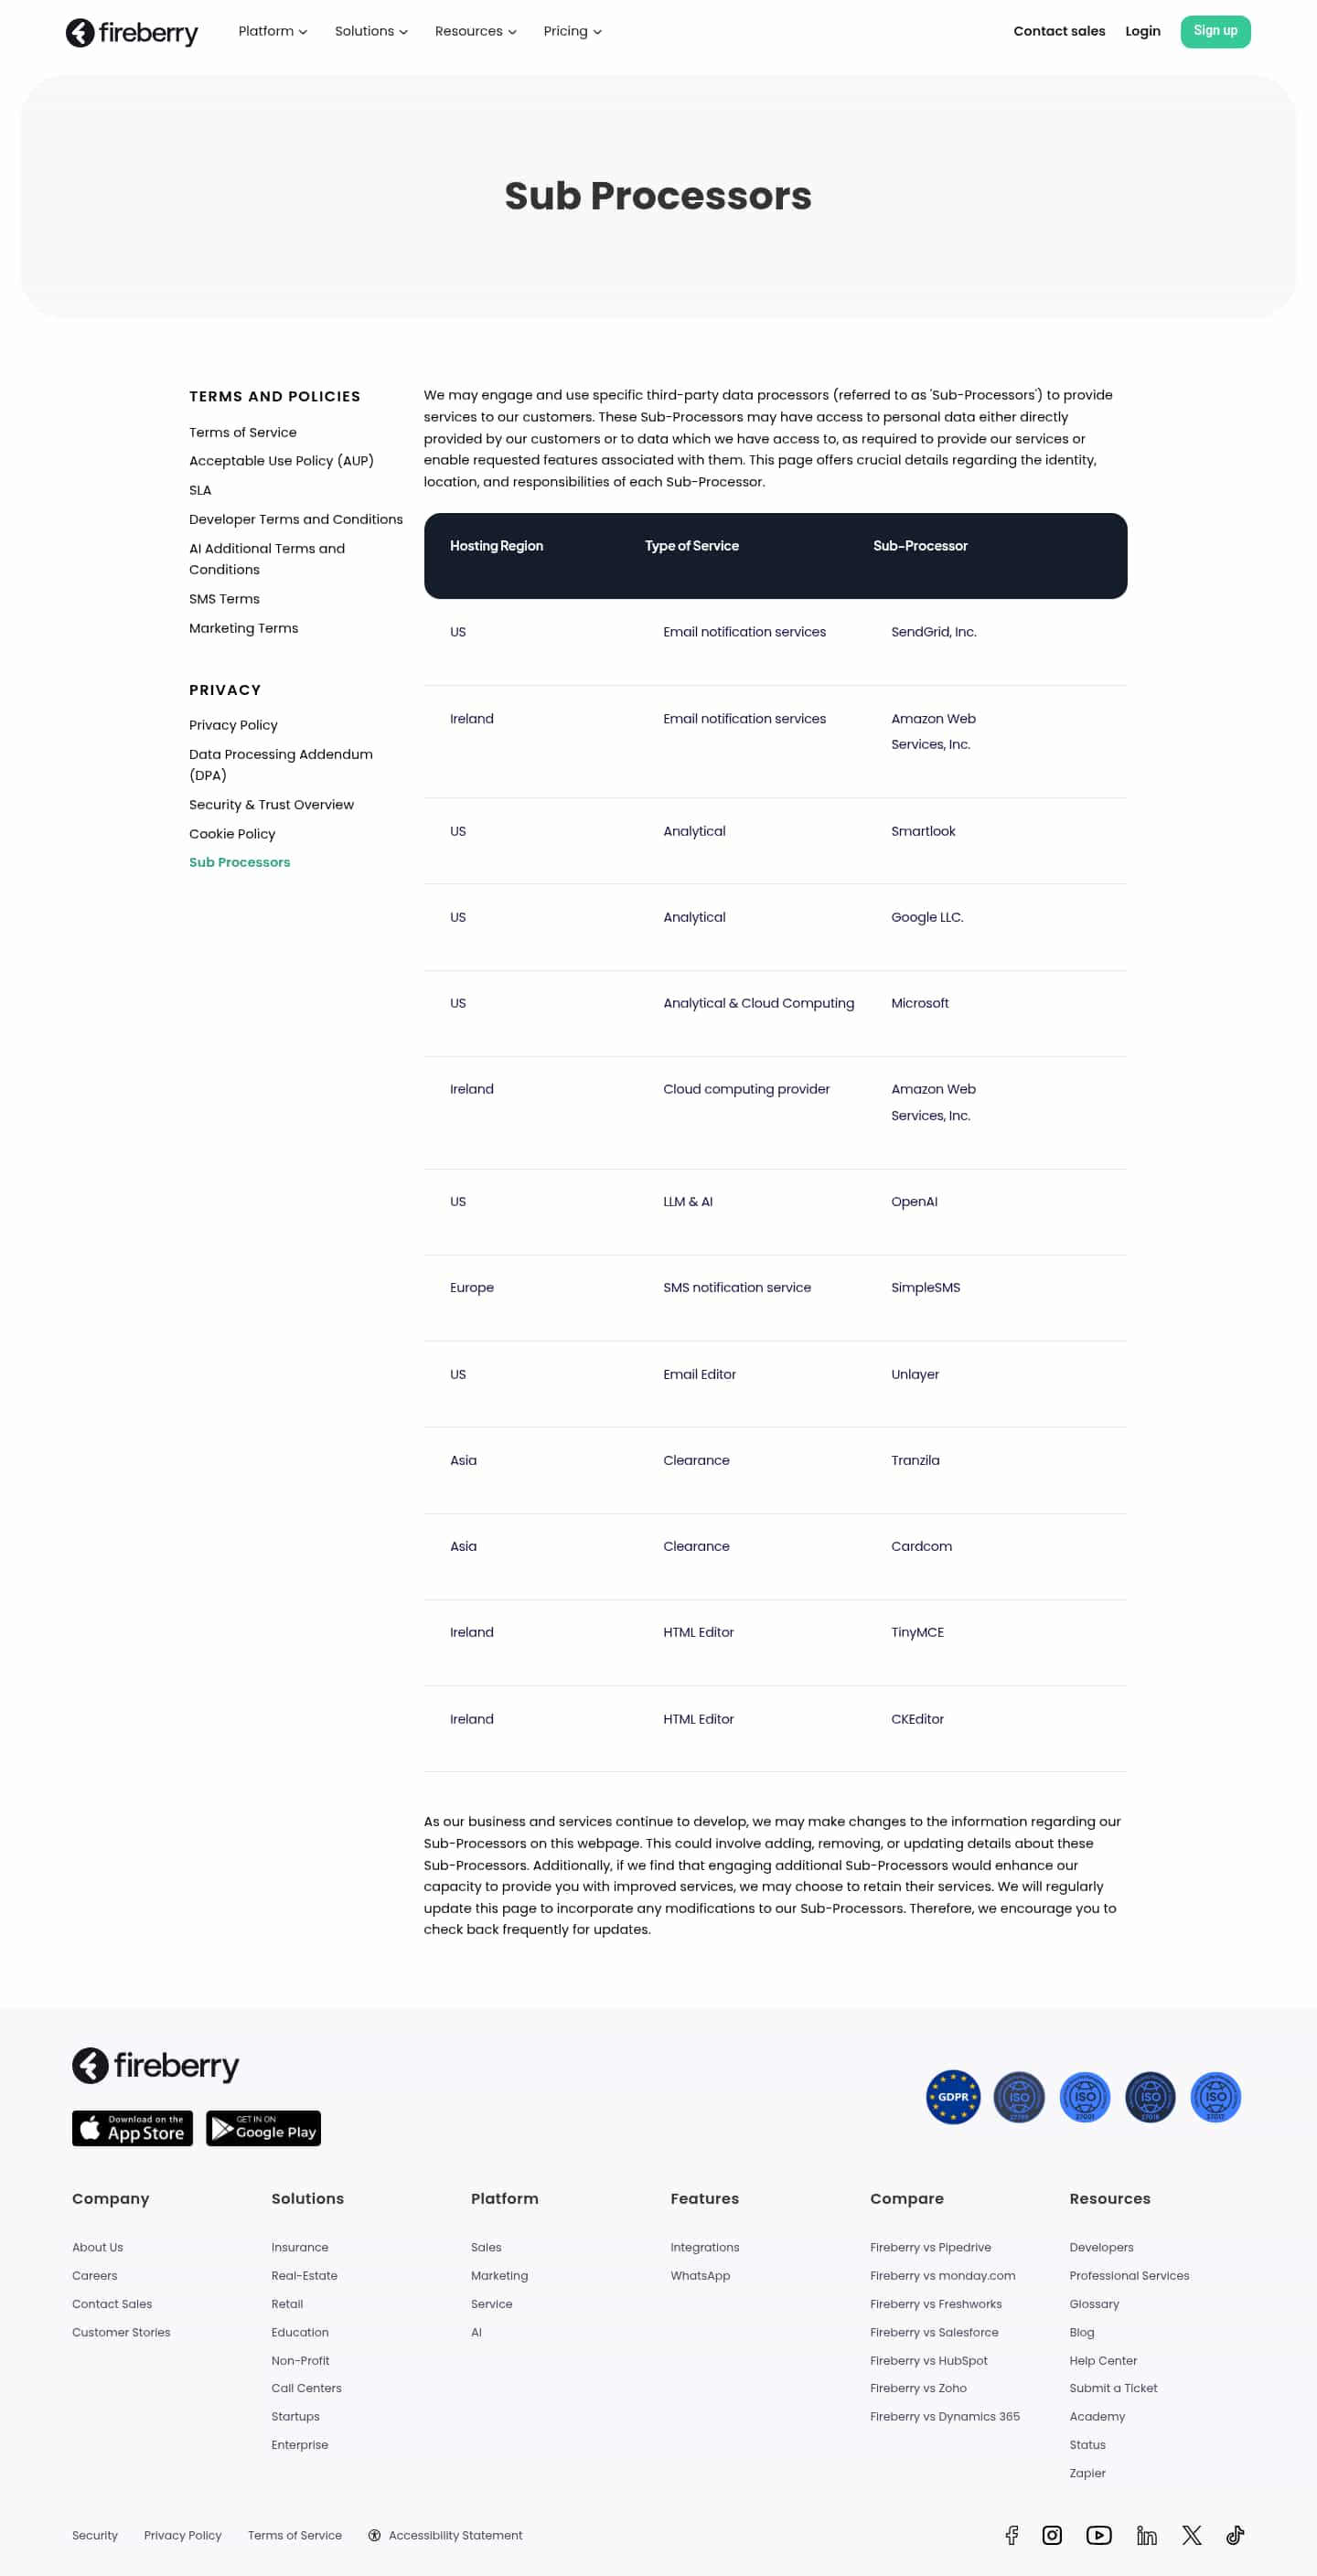Open Data Processing Addendum (DPA) page

coord(280,764)
